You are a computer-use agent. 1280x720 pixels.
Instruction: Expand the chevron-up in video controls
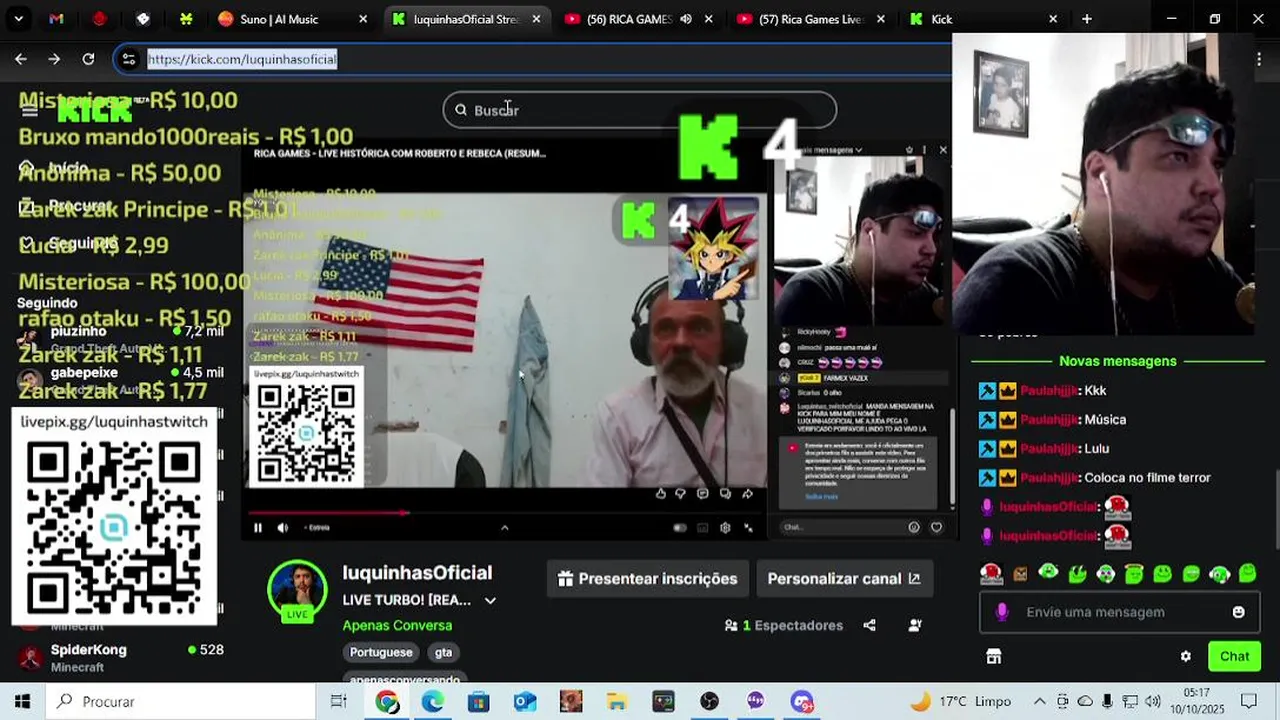[x=504, y=528]
